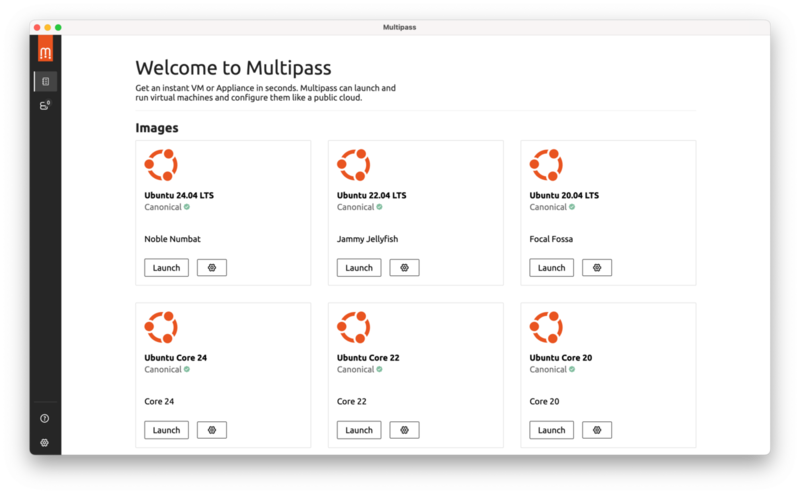
Task: Open the Help icon in sidebar
Action: coord(45,418)
